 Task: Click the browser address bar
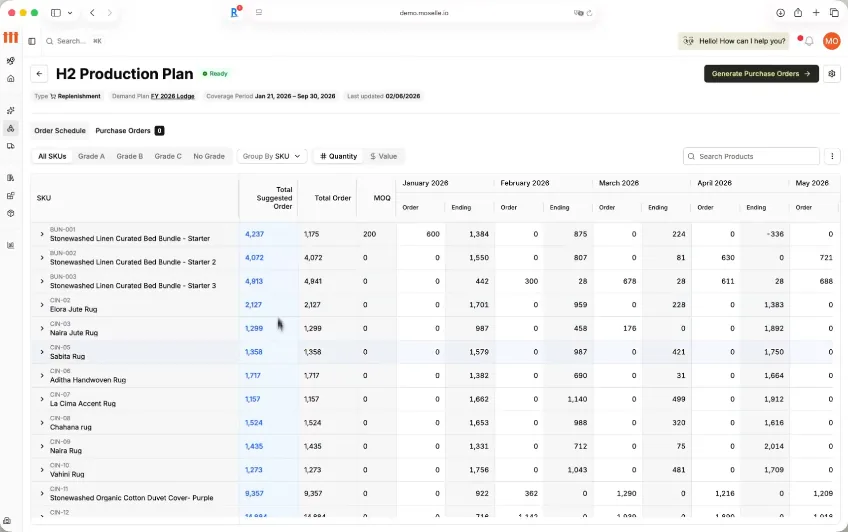point(424,12)
